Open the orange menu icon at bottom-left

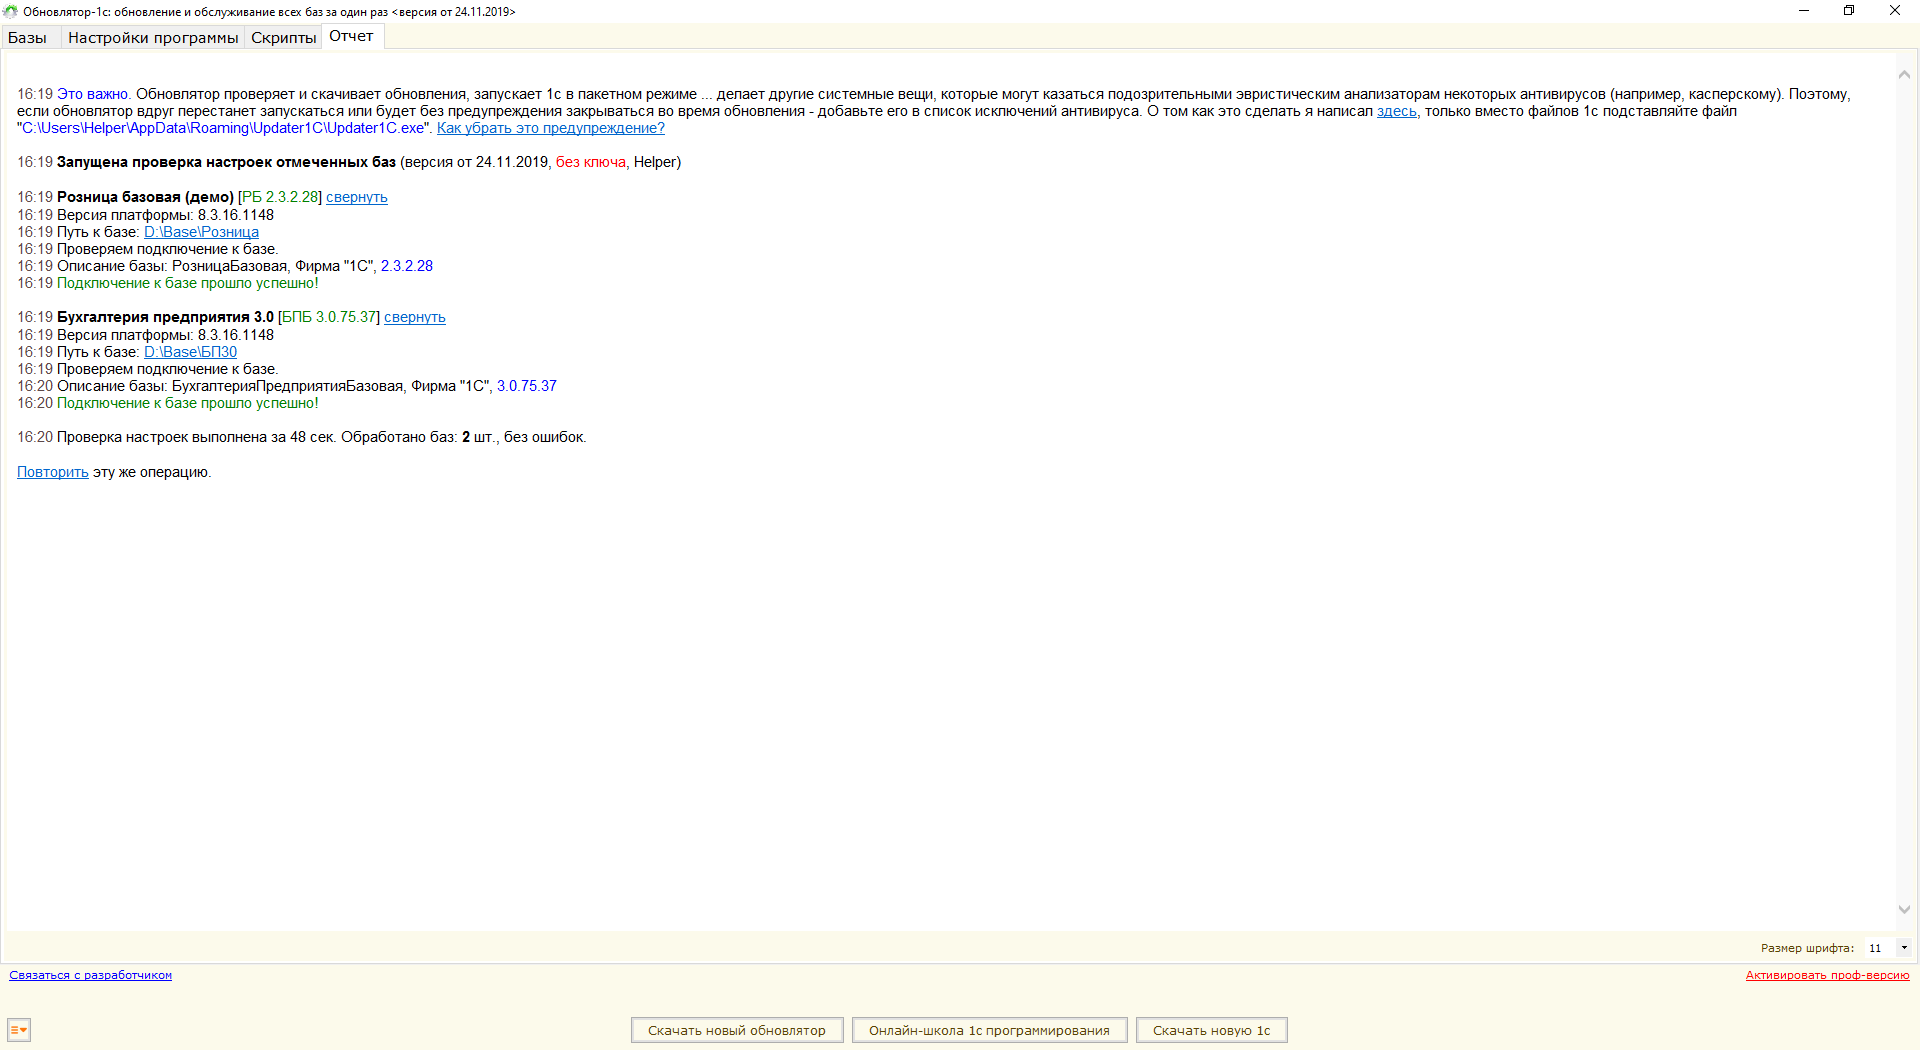[x=19, y=1030]
